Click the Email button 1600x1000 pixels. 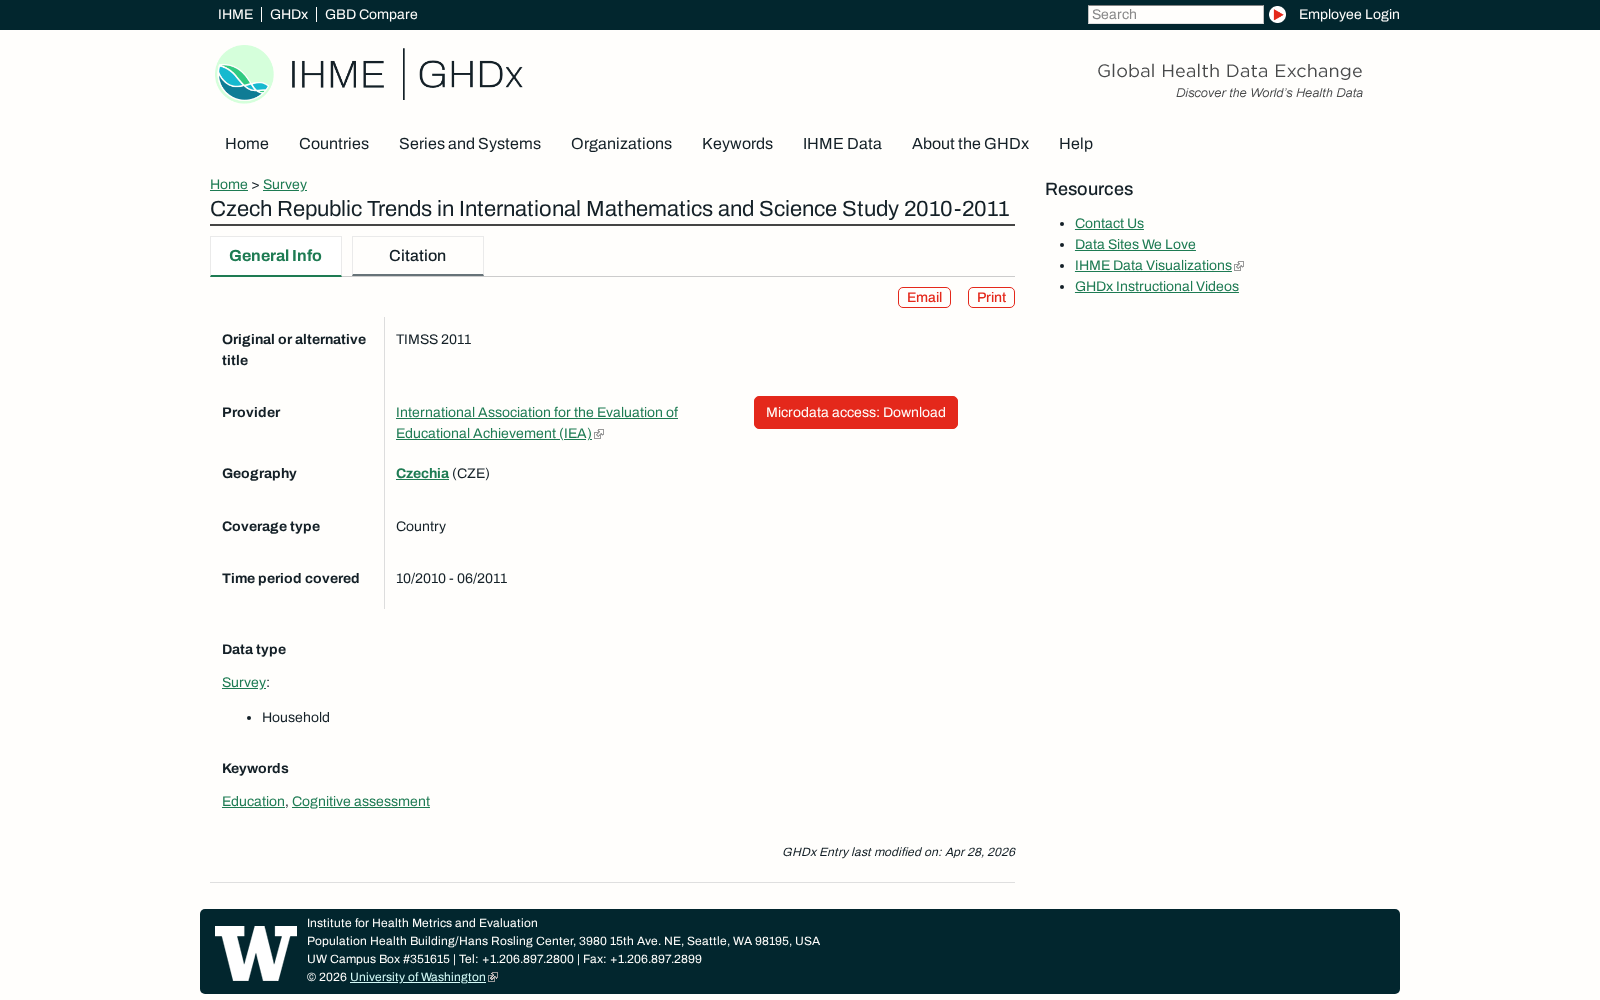(x=924, y=298)
